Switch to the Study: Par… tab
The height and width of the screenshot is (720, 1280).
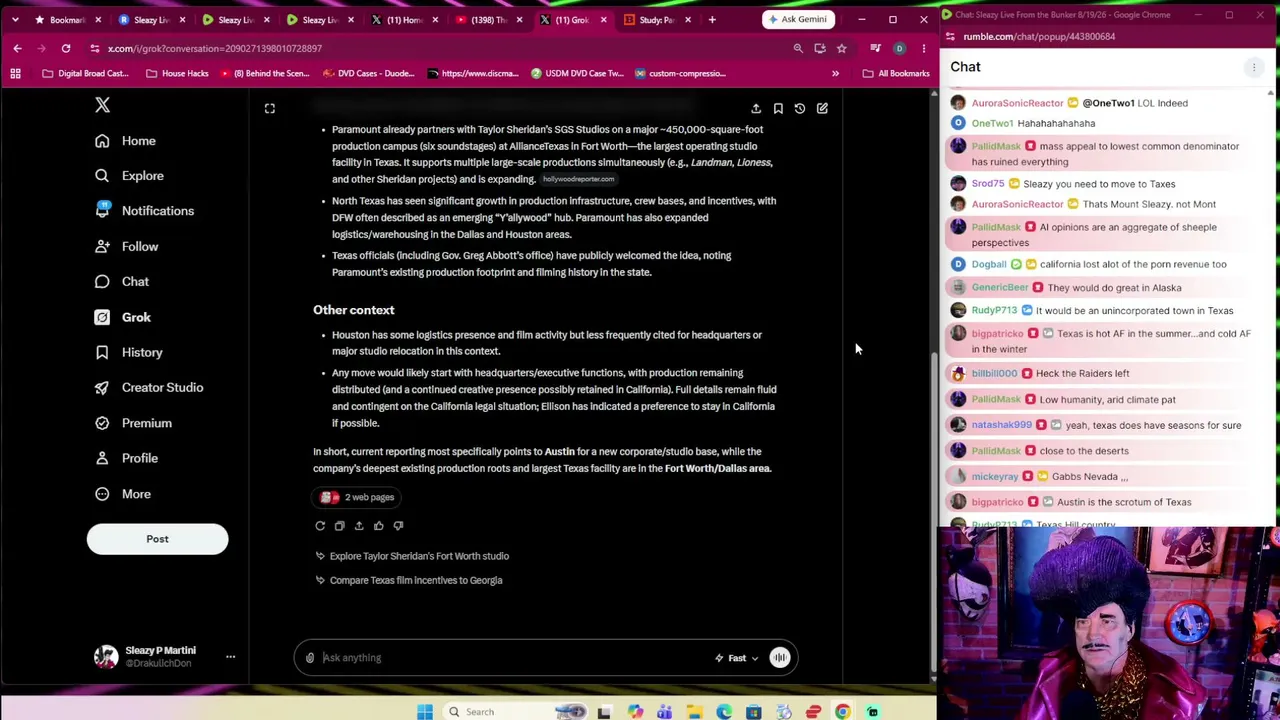657,20
